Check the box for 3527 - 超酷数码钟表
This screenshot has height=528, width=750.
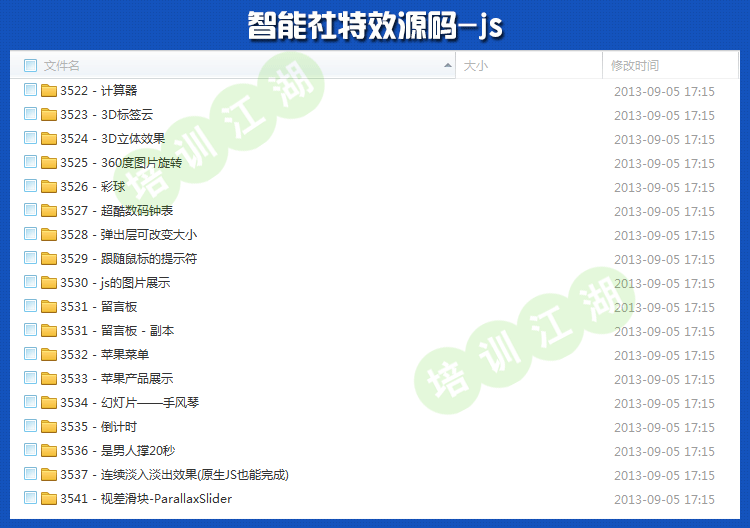point(30,209)
